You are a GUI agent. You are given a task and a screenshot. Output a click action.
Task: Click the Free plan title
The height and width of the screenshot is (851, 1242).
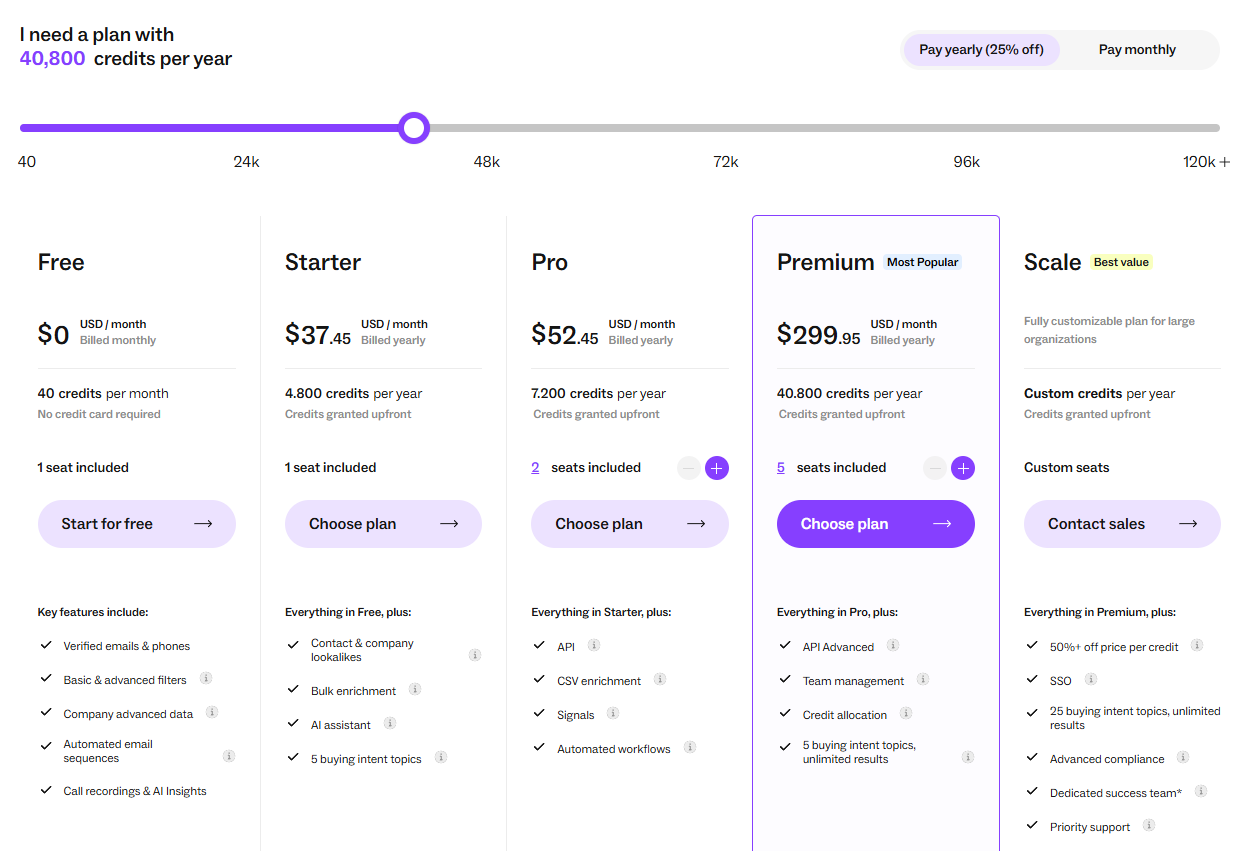pyautogui.click(x=61, y=262)
